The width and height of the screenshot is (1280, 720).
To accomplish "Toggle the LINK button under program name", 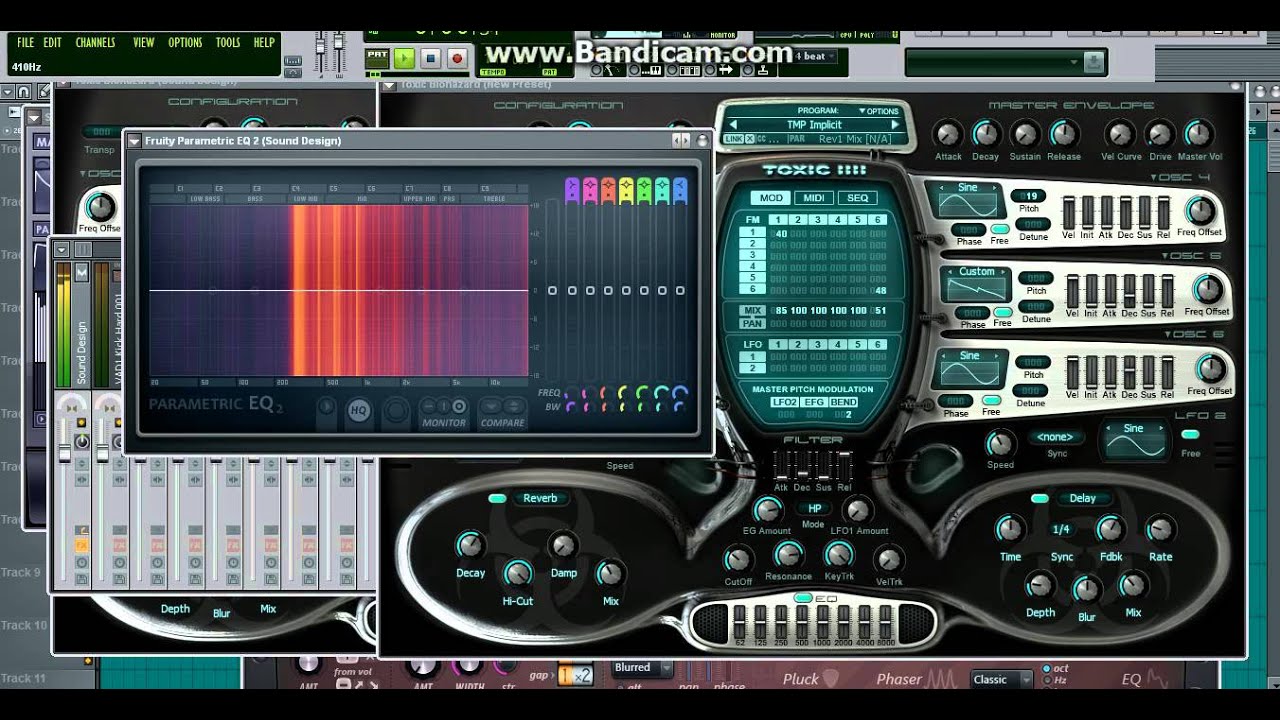I will (x=734, y=139).
